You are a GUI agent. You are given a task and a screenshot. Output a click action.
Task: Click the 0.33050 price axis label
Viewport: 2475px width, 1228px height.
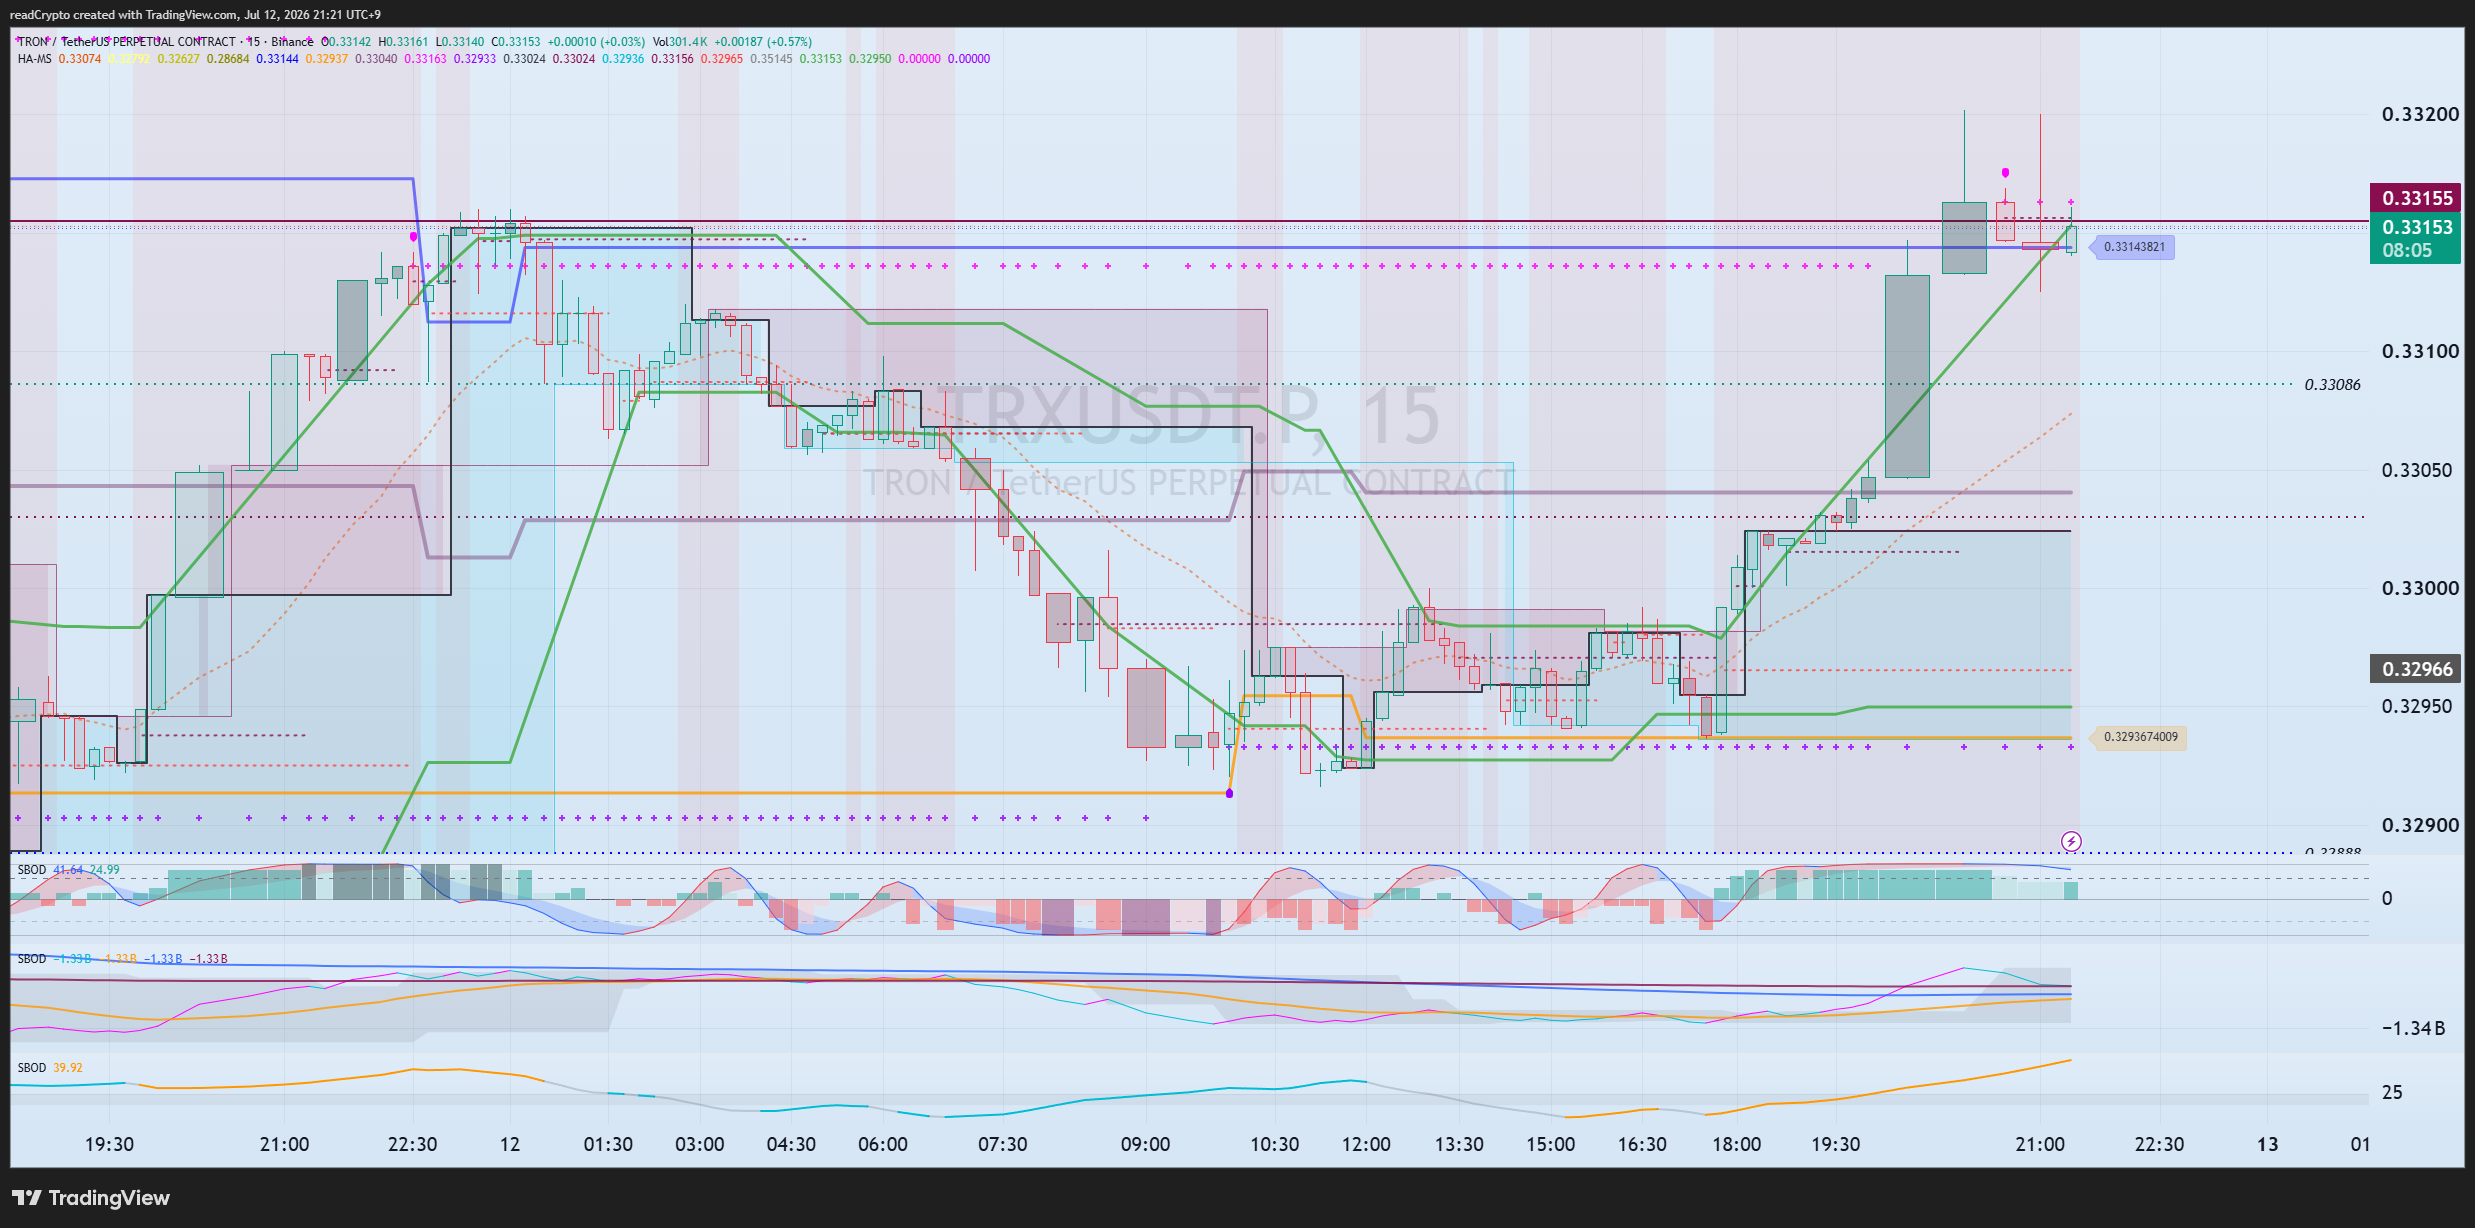click(x=2417, y=470)
